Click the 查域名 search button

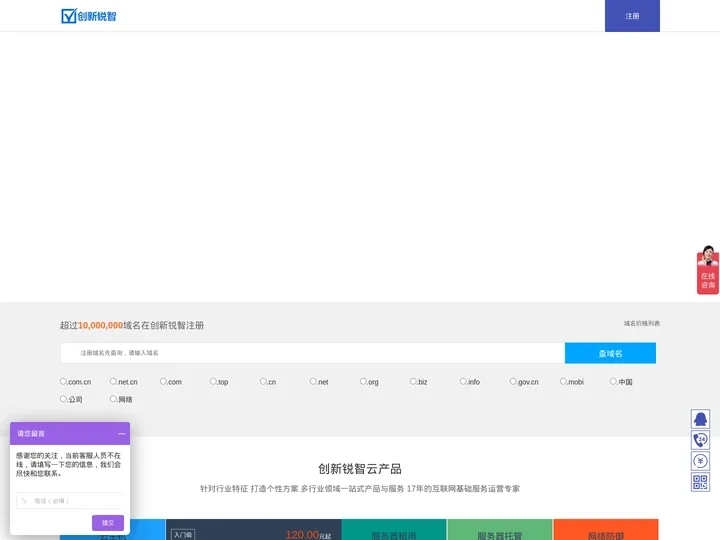point(610,353)
